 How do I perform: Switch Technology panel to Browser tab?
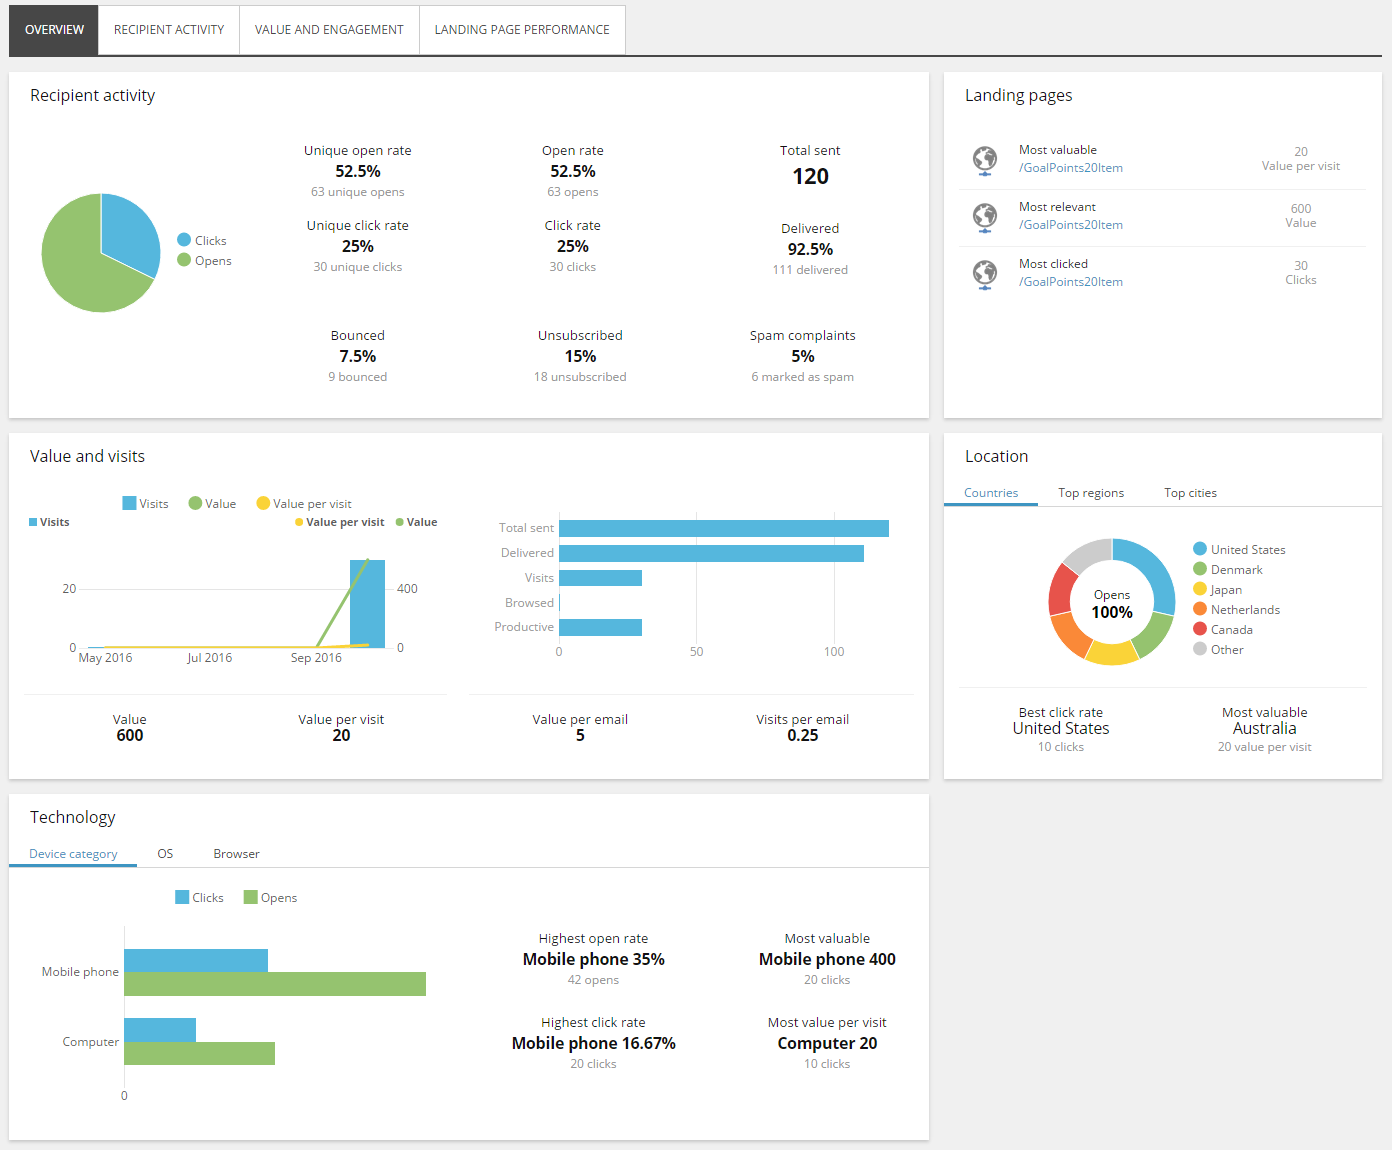point(236,854)
